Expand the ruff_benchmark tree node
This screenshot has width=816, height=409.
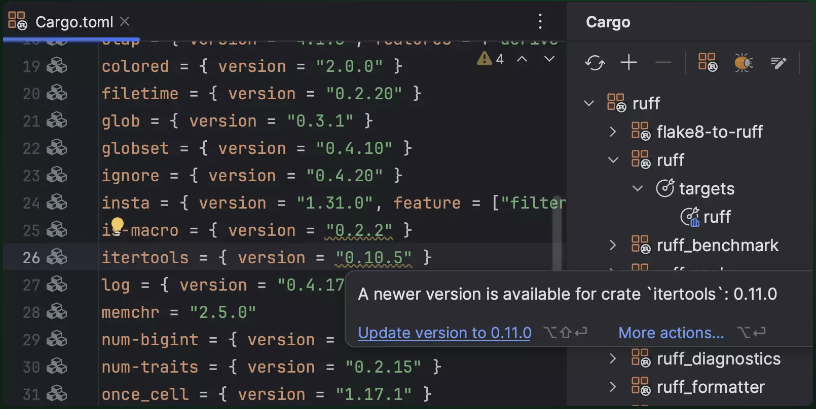click(613, 245)
